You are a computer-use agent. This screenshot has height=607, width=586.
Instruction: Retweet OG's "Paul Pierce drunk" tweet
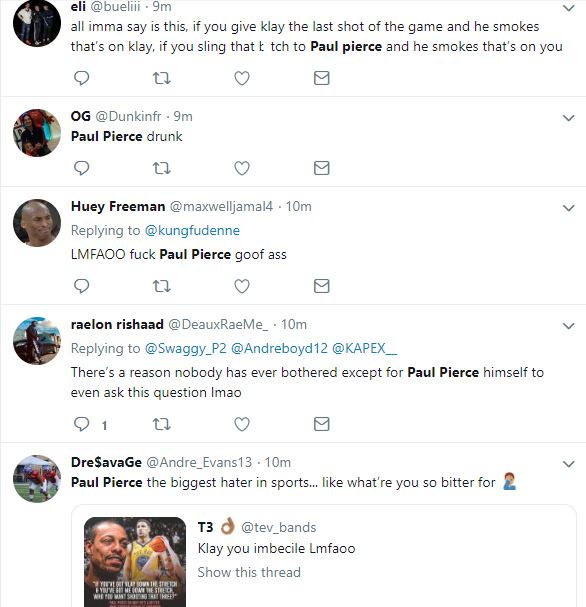[x=161, y=168]
